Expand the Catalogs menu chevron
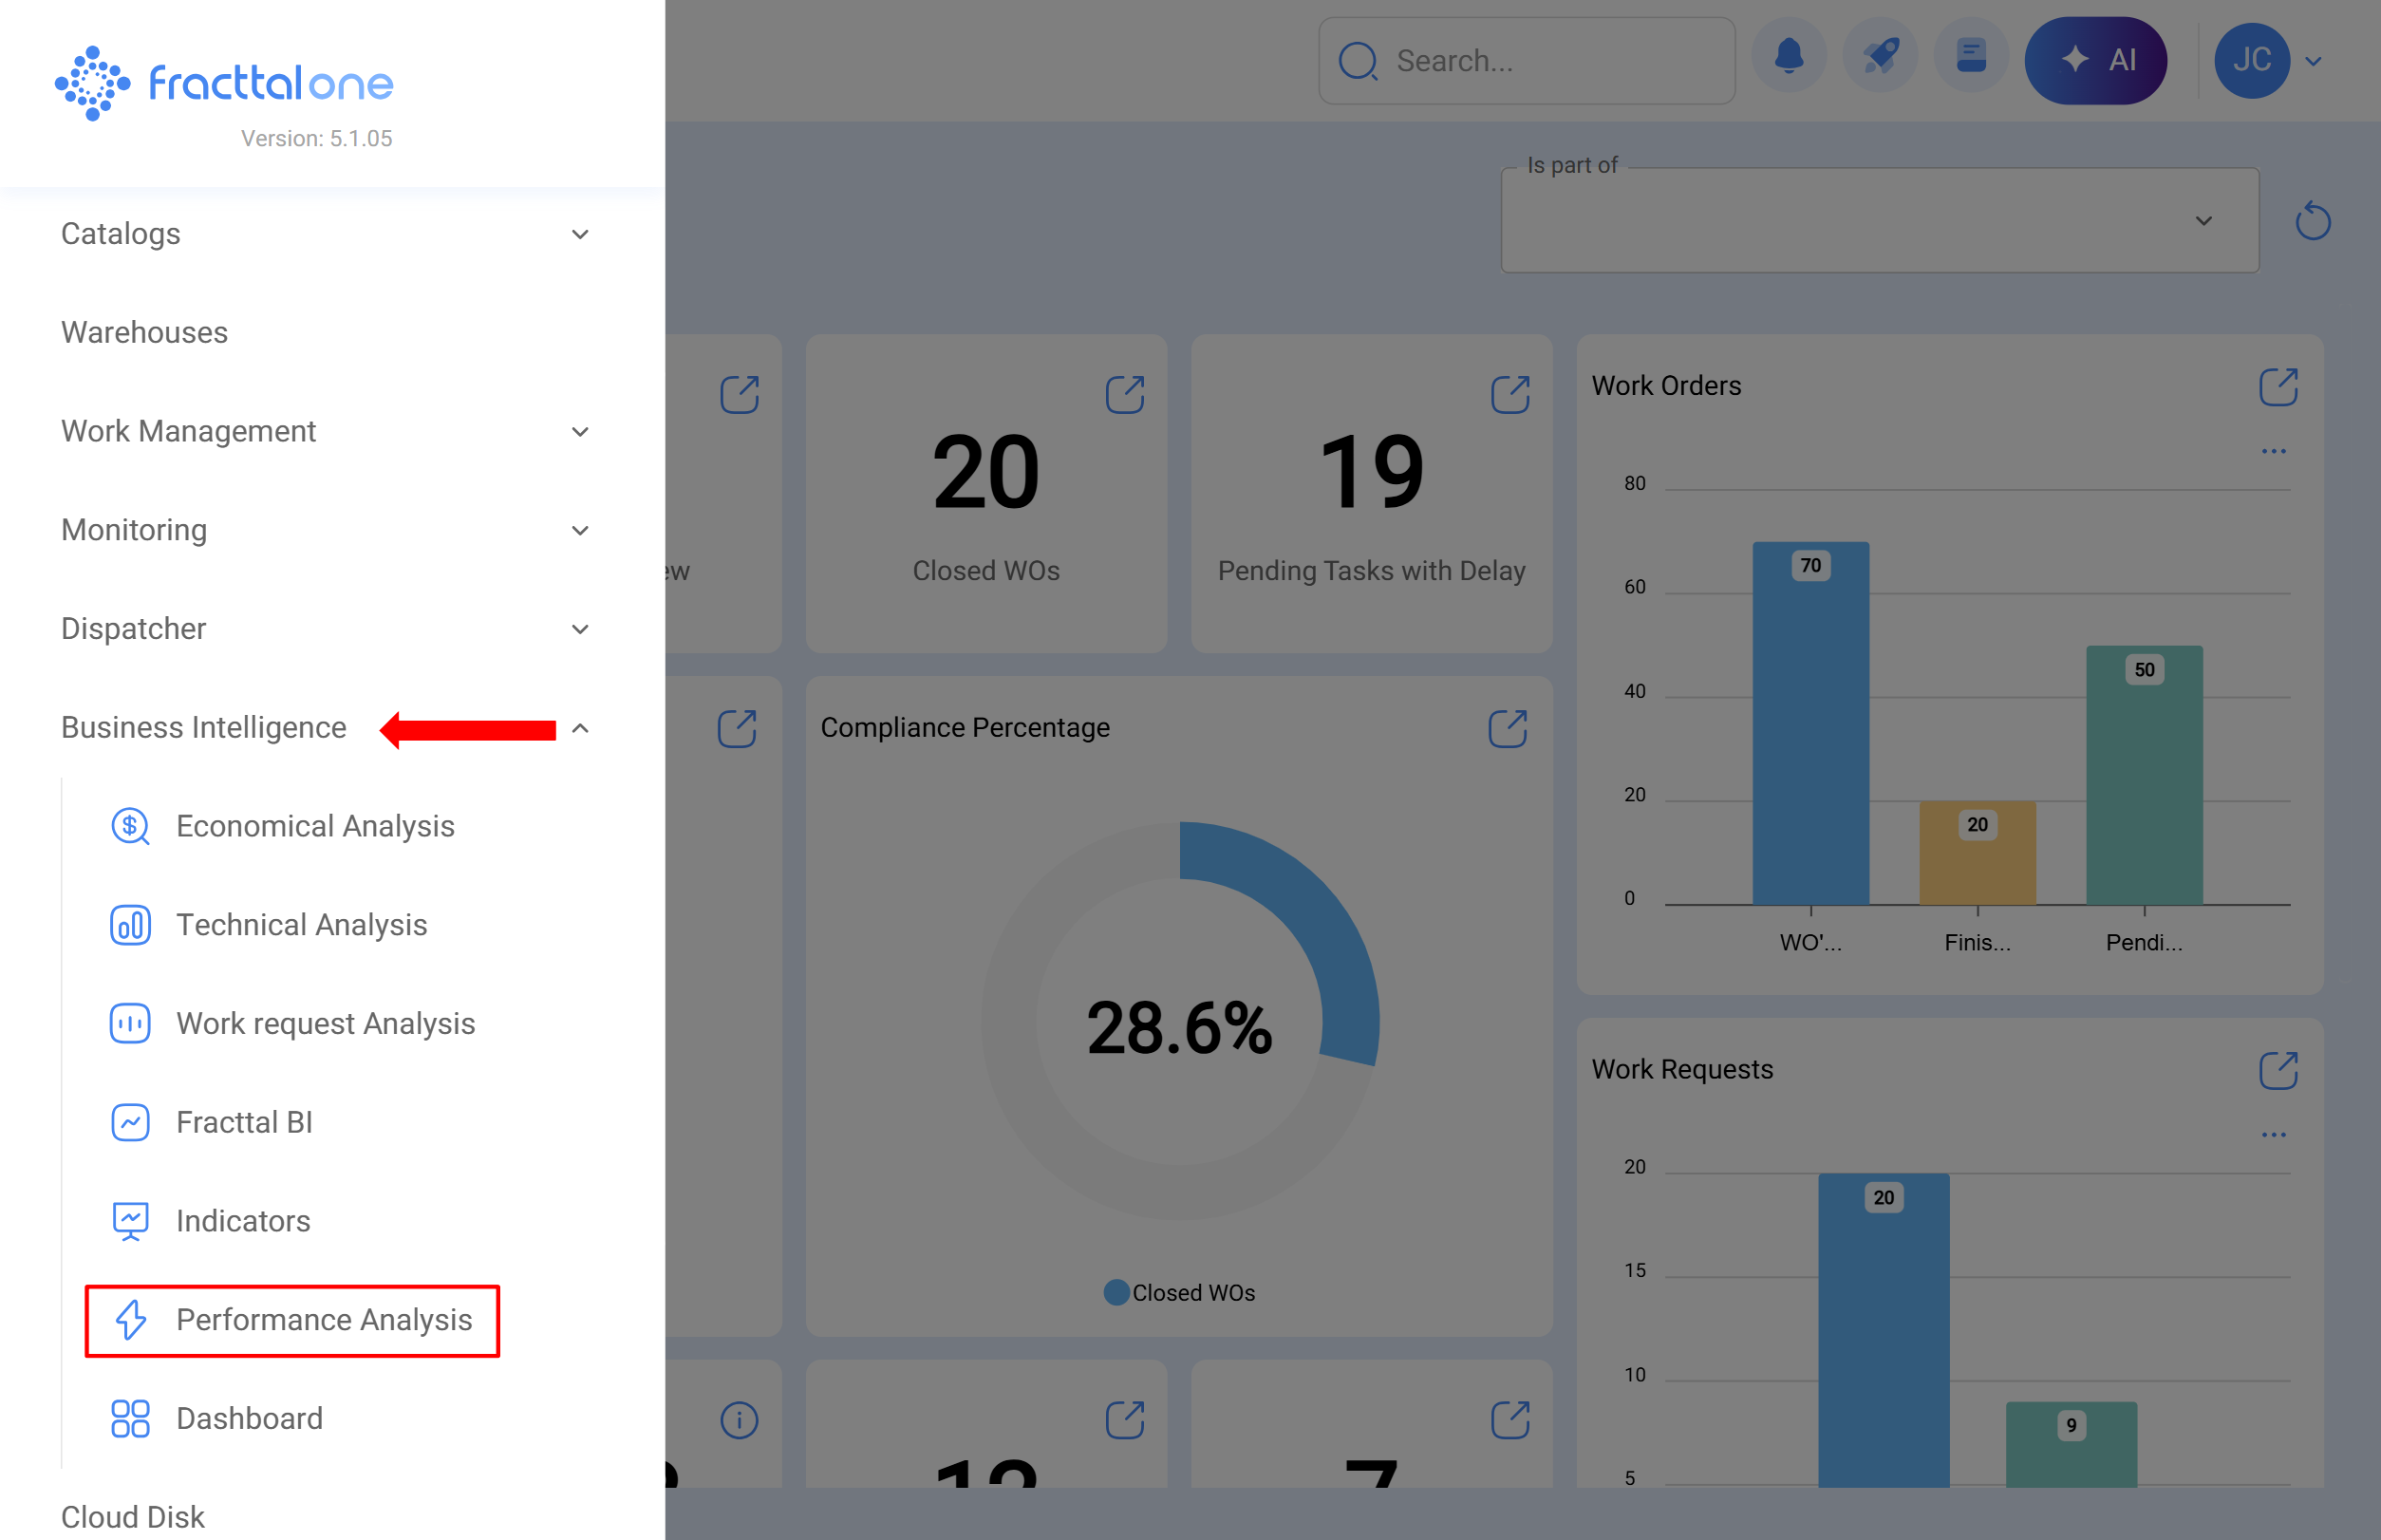The image size is (2381, 1540). click(580, 234)
